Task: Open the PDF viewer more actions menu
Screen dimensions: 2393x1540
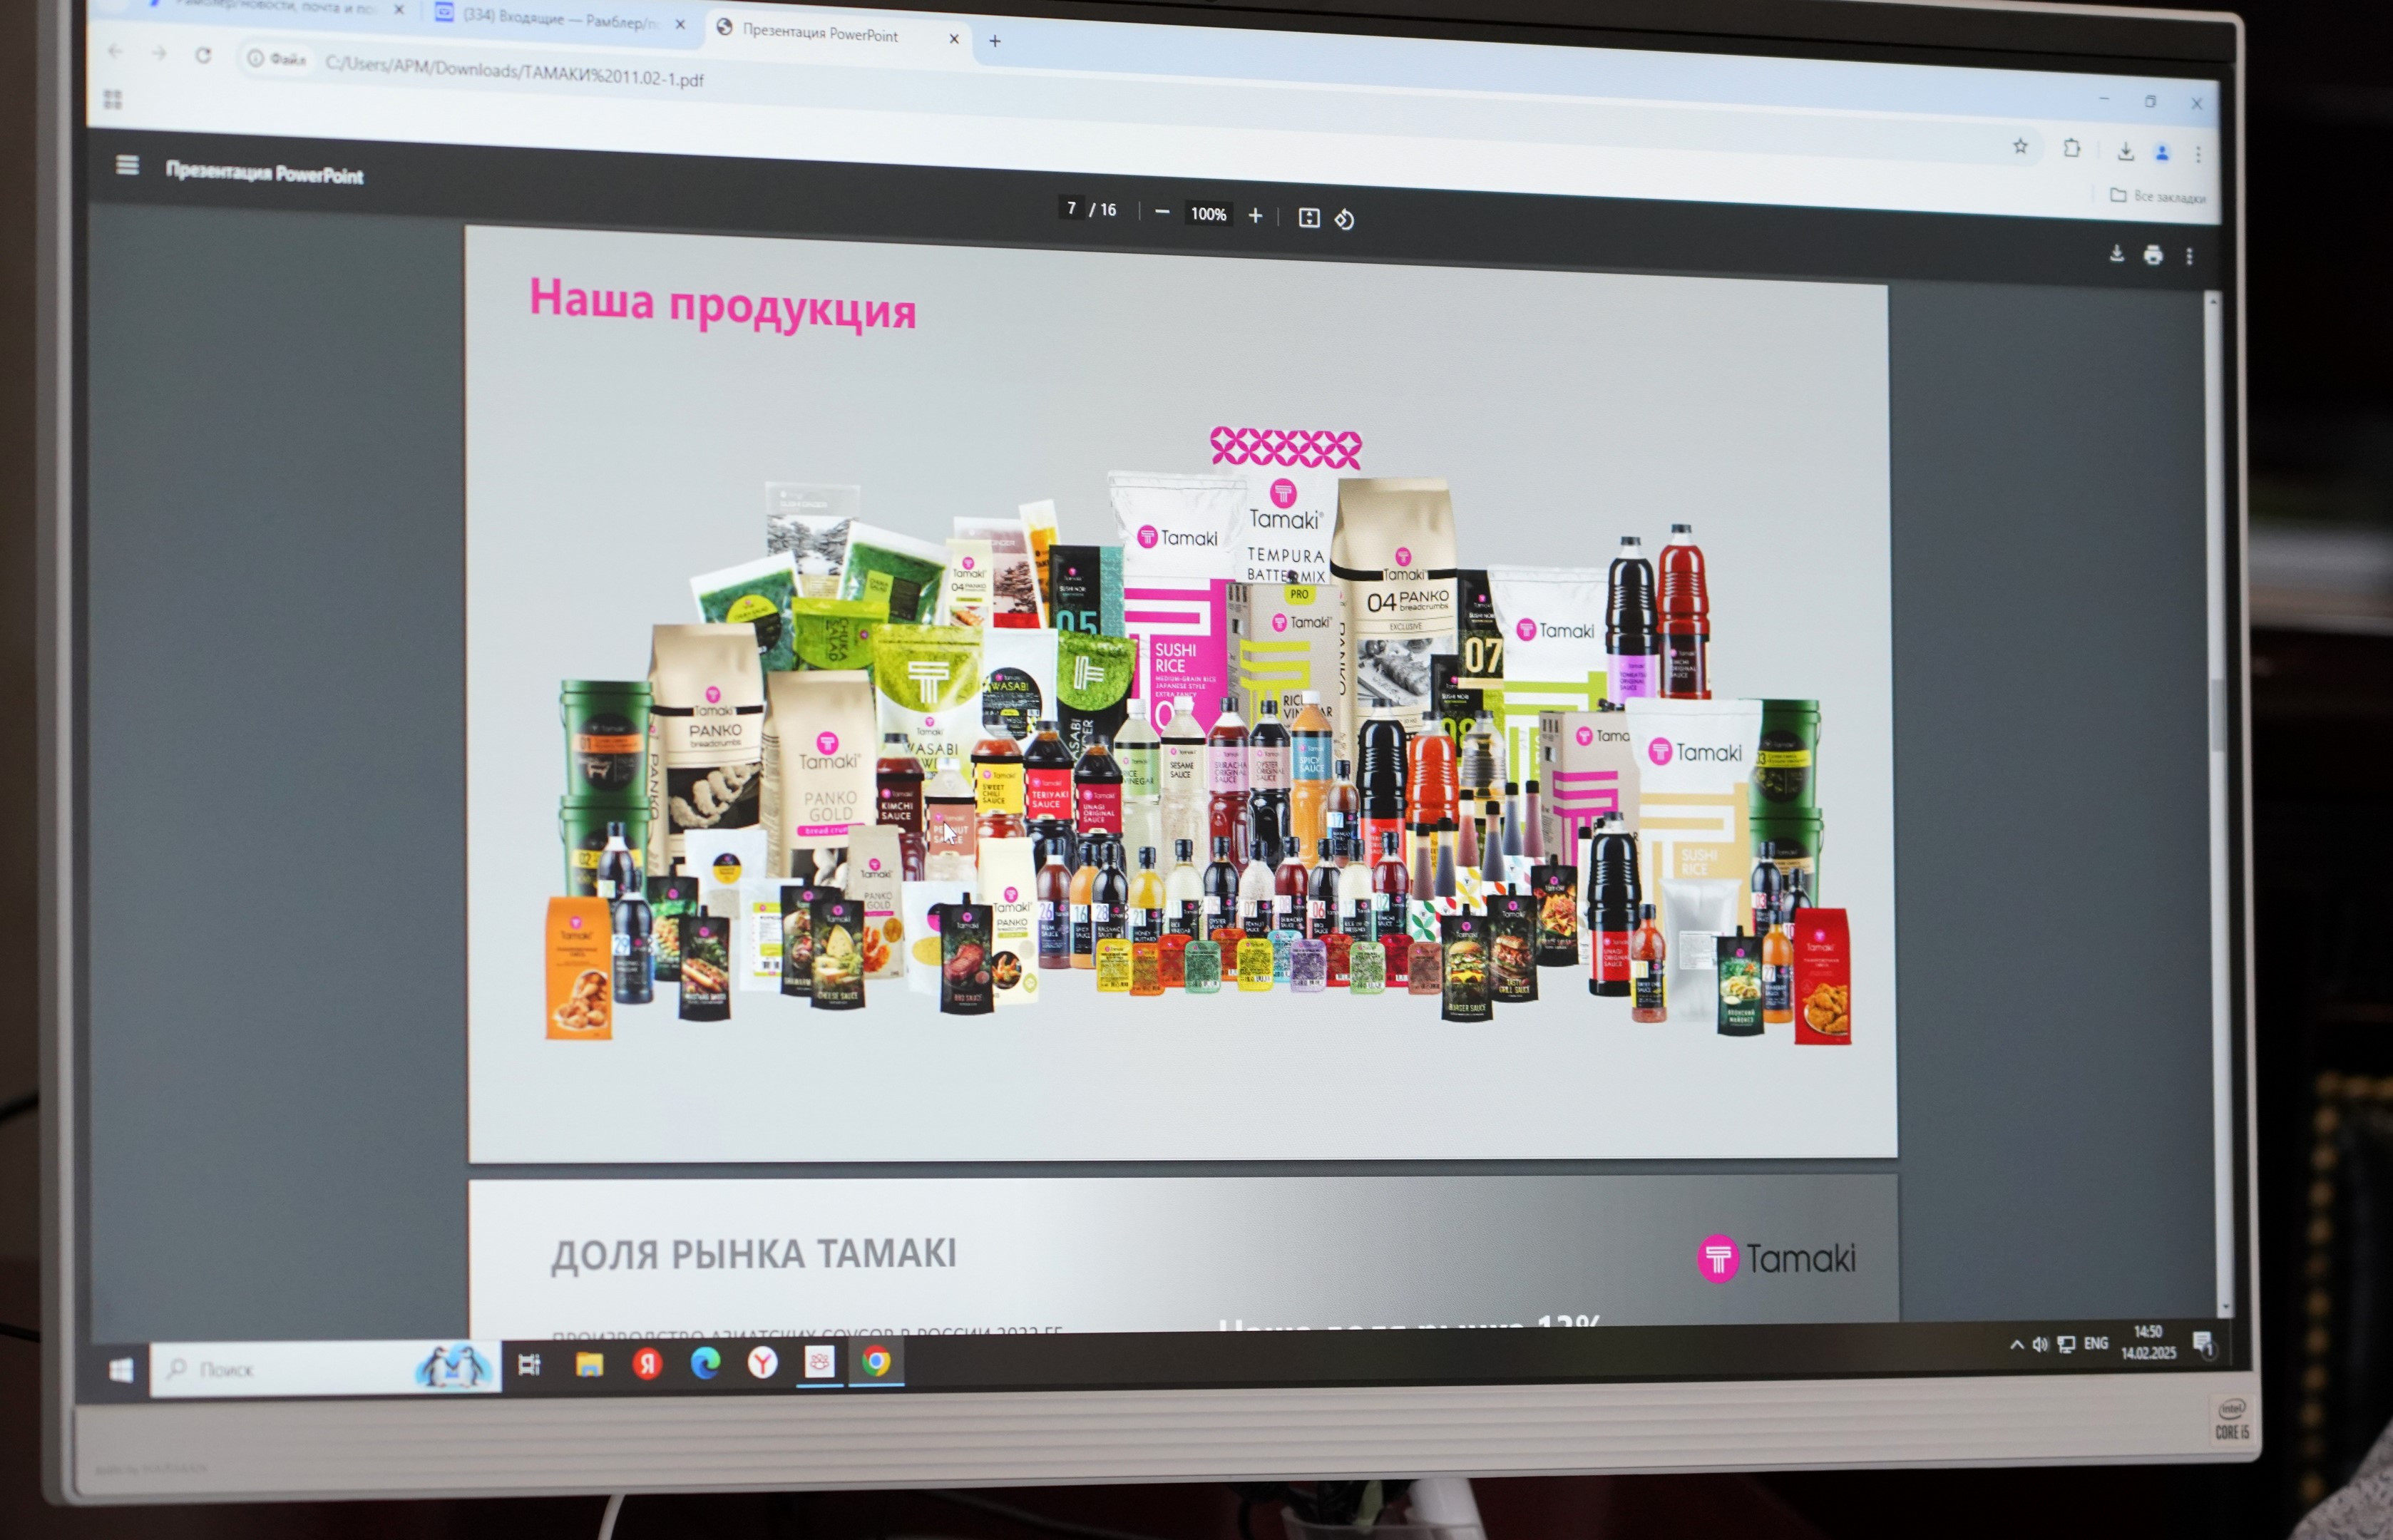Action: click(2189, 256)
